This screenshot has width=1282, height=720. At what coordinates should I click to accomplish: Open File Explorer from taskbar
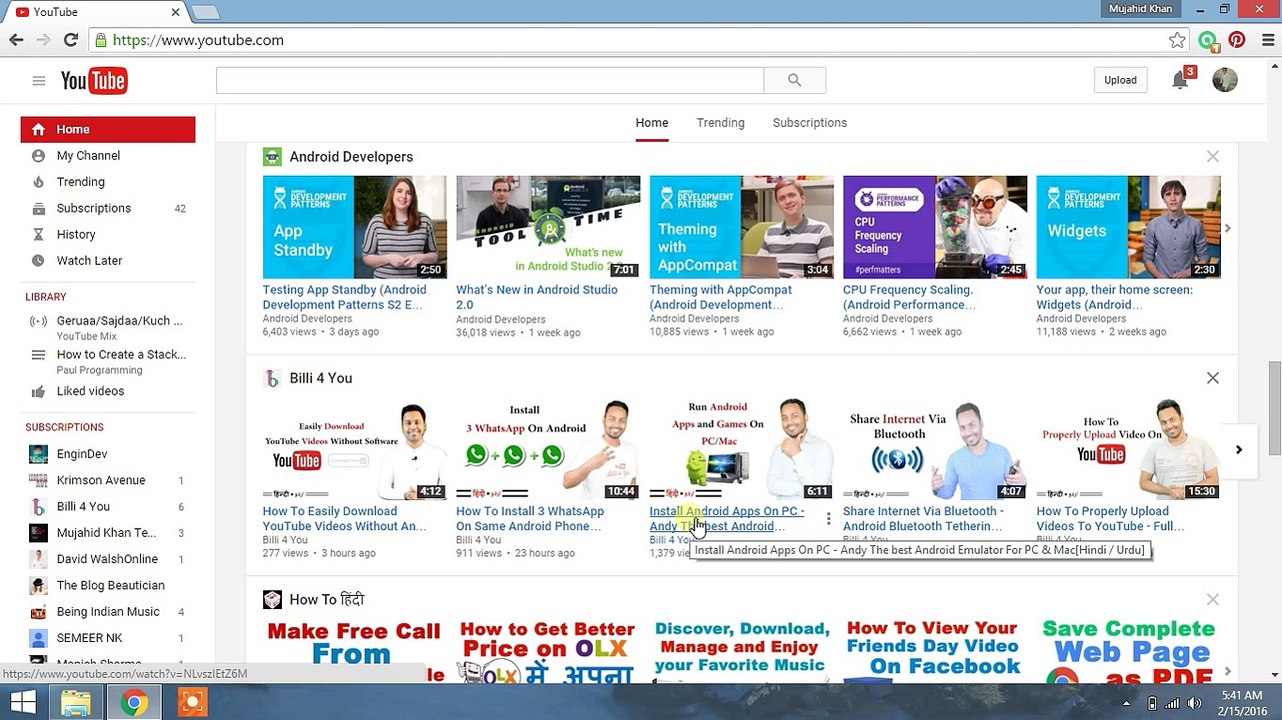[x=77, y=703]
